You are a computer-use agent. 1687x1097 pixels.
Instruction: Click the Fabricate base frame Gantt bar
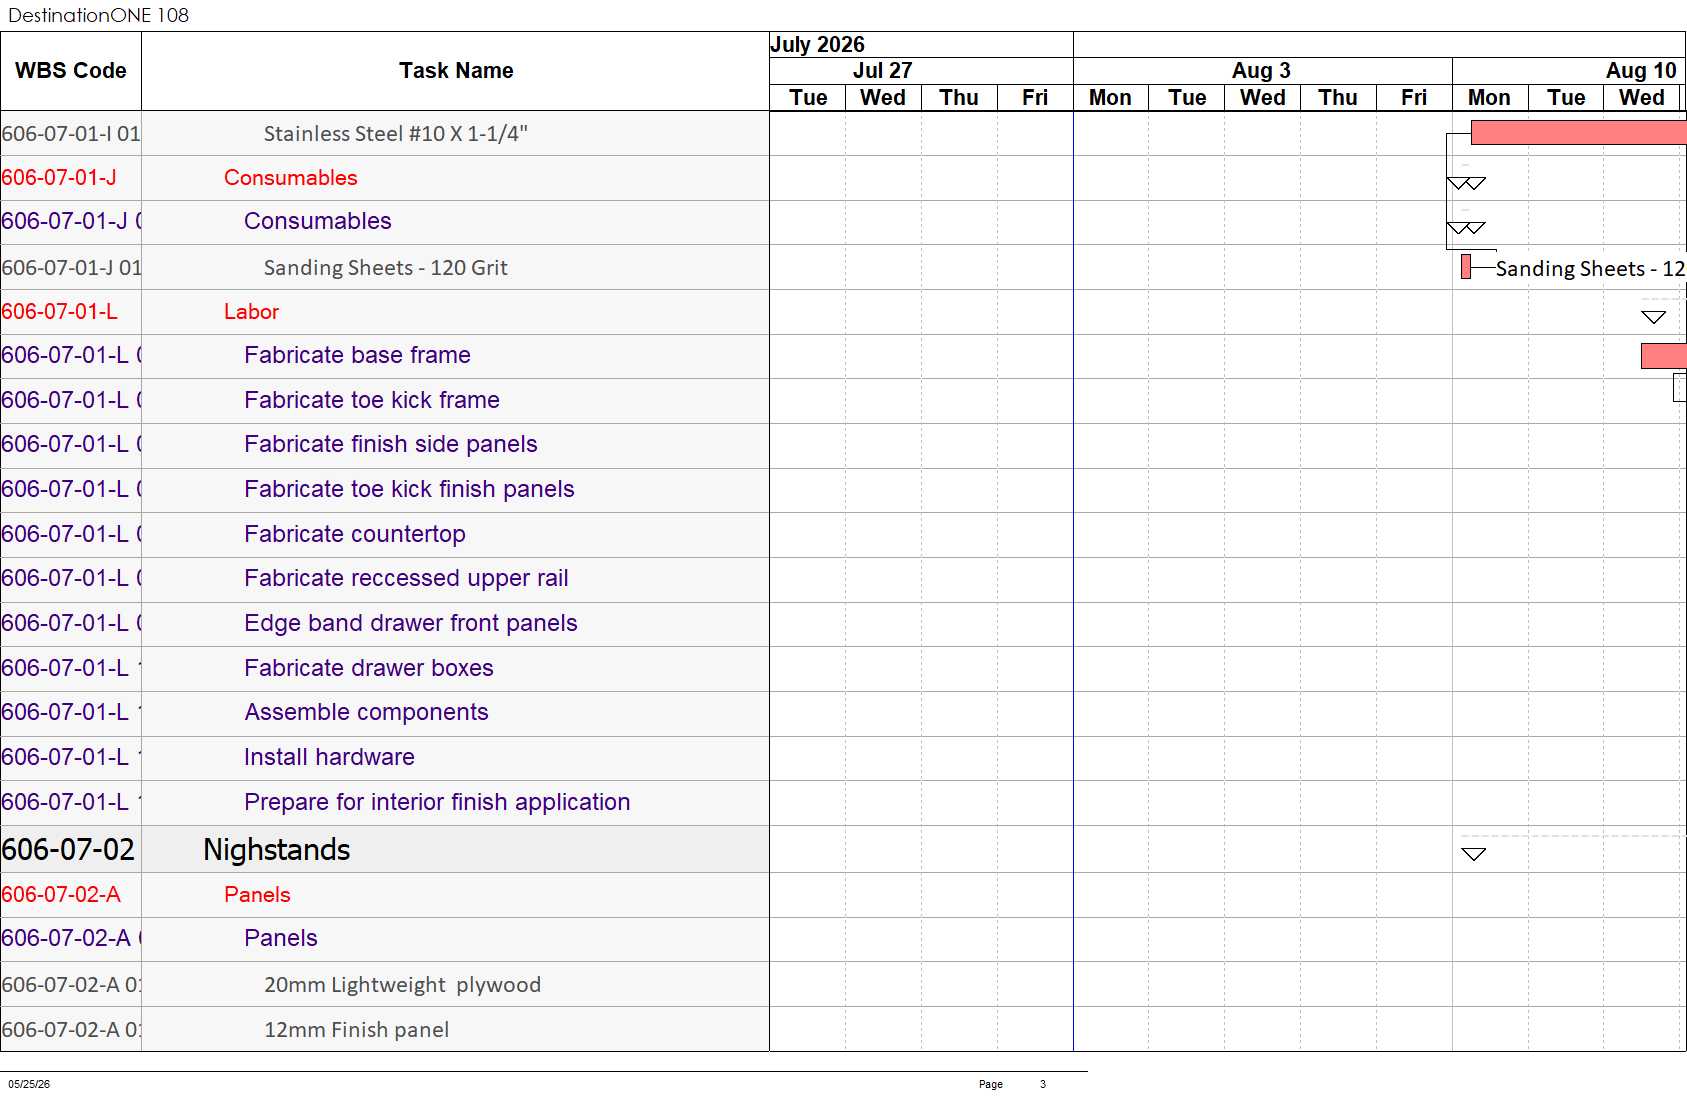(x=1663, y=356)
